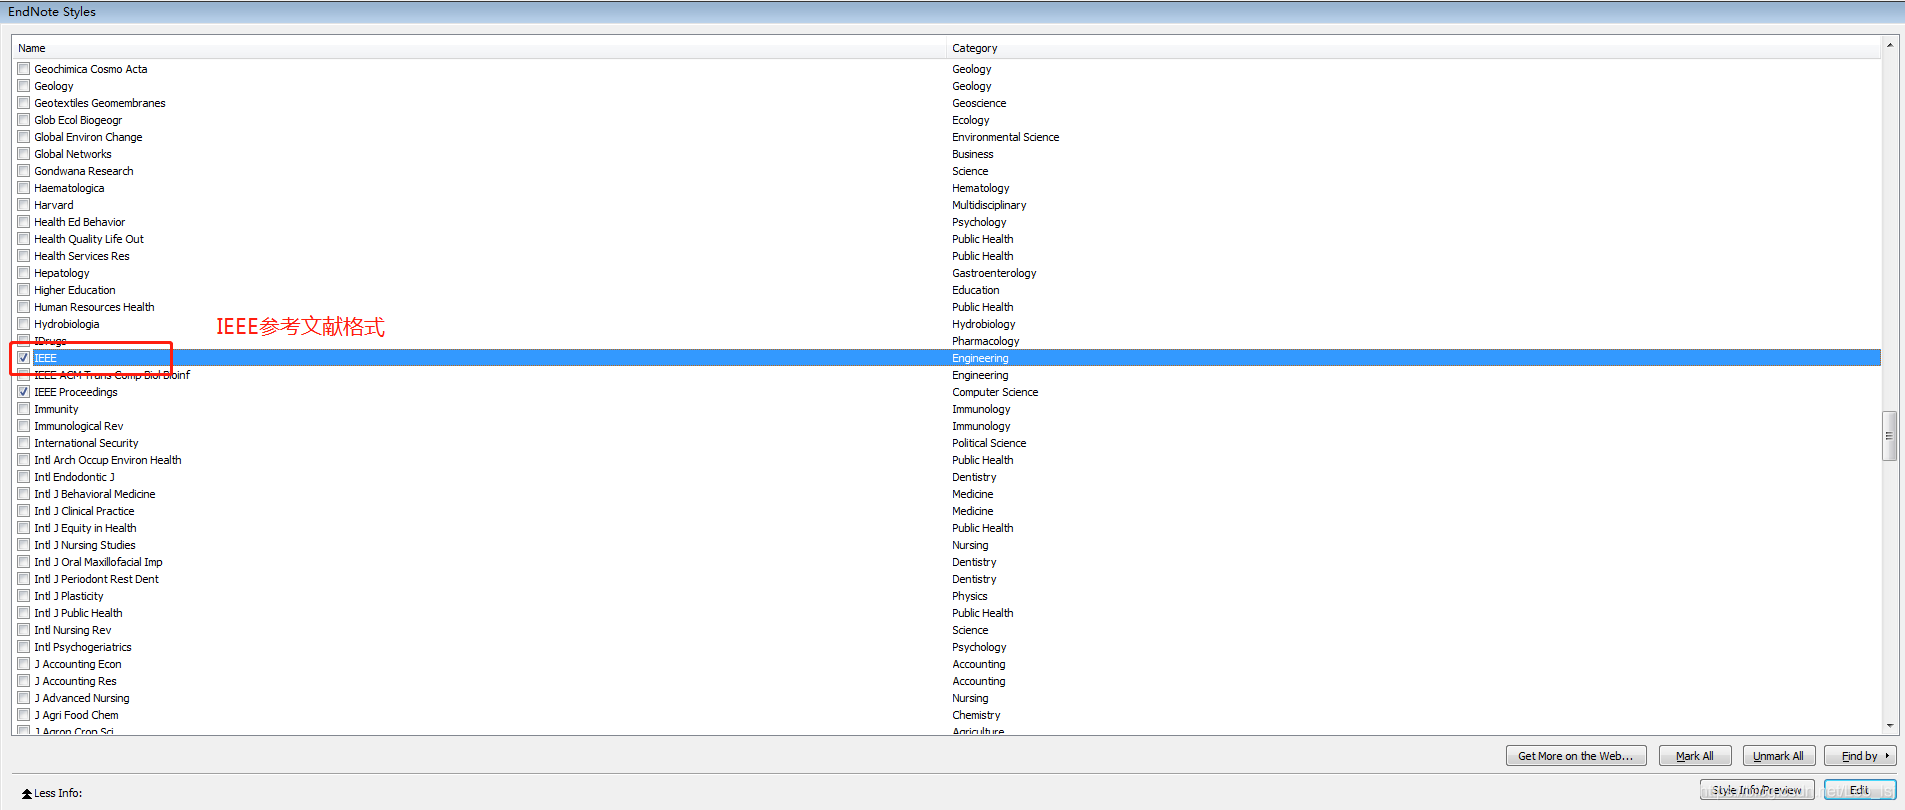Sort by the Category column header
The width and height of the screenshot is (1905, 810).
pos(1413,48)
